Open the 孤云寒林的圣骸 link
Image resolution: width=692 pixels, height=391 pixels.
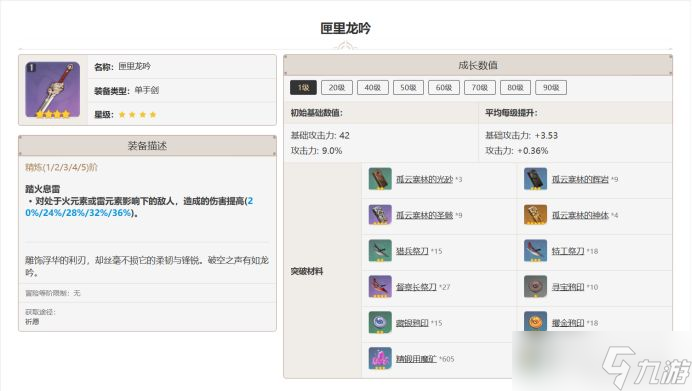coord(425,215)
